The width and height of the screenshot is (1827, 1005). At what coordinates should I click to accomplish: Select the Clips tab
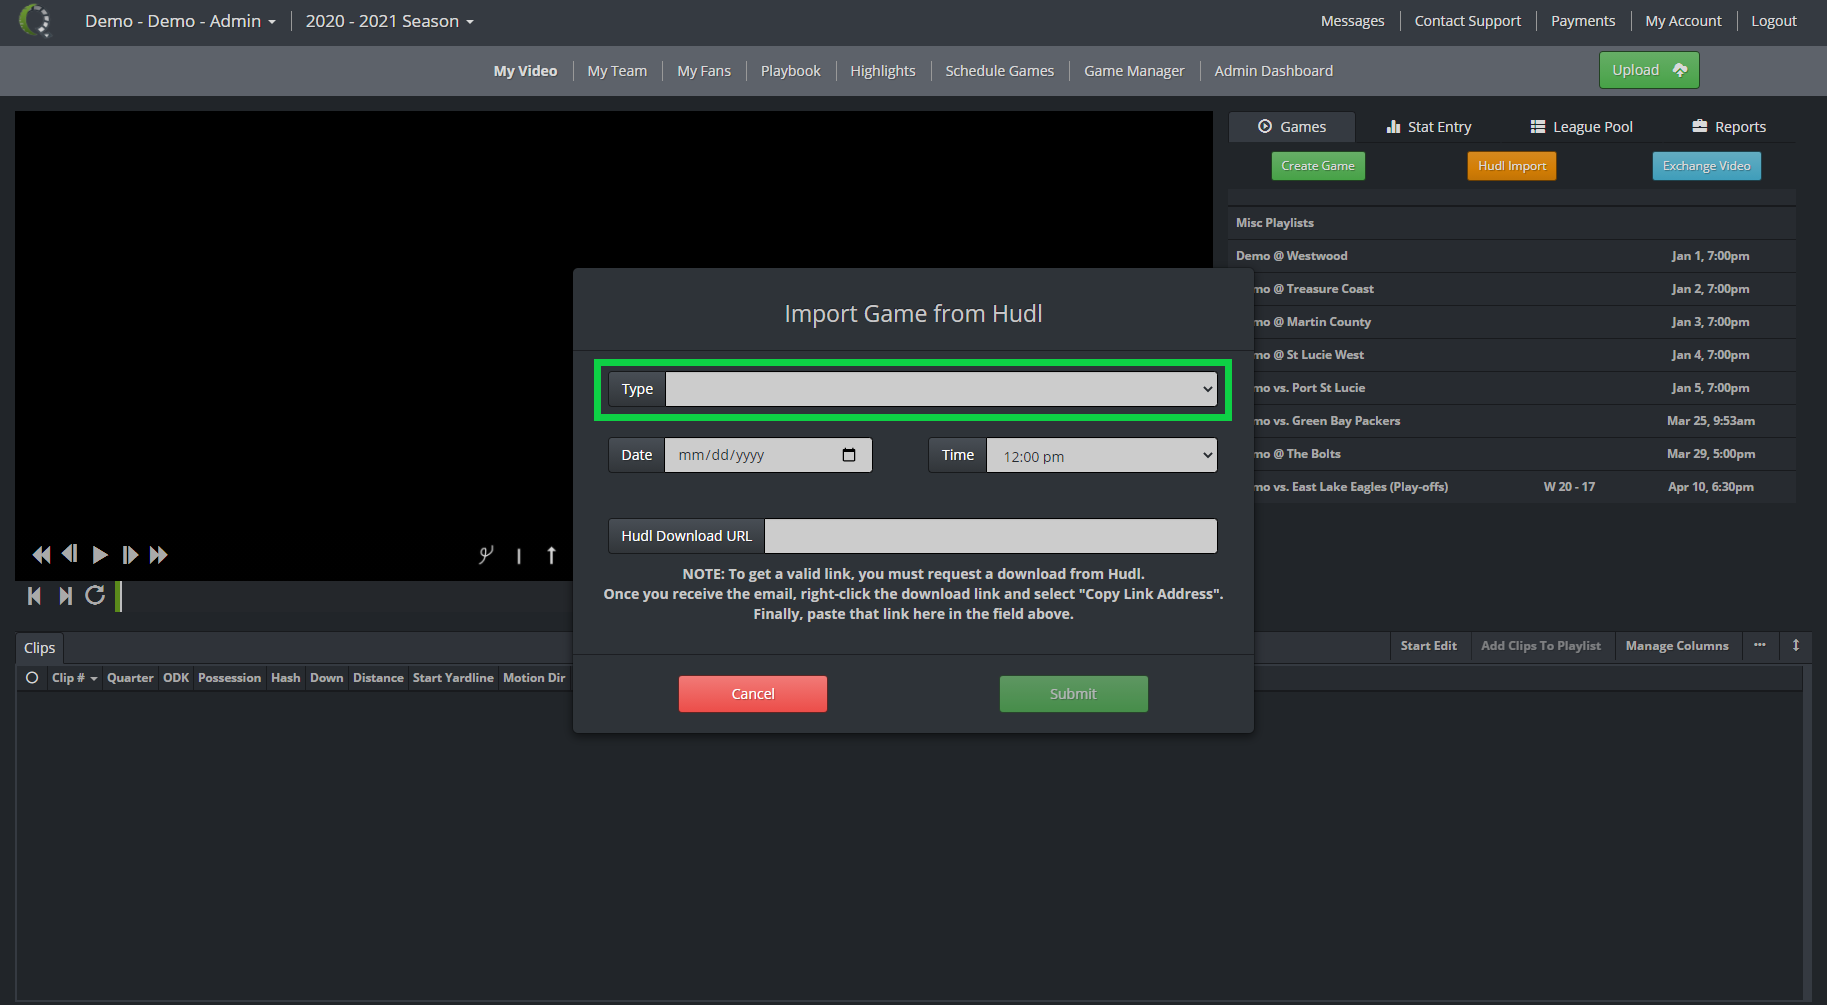click(40, 648)
